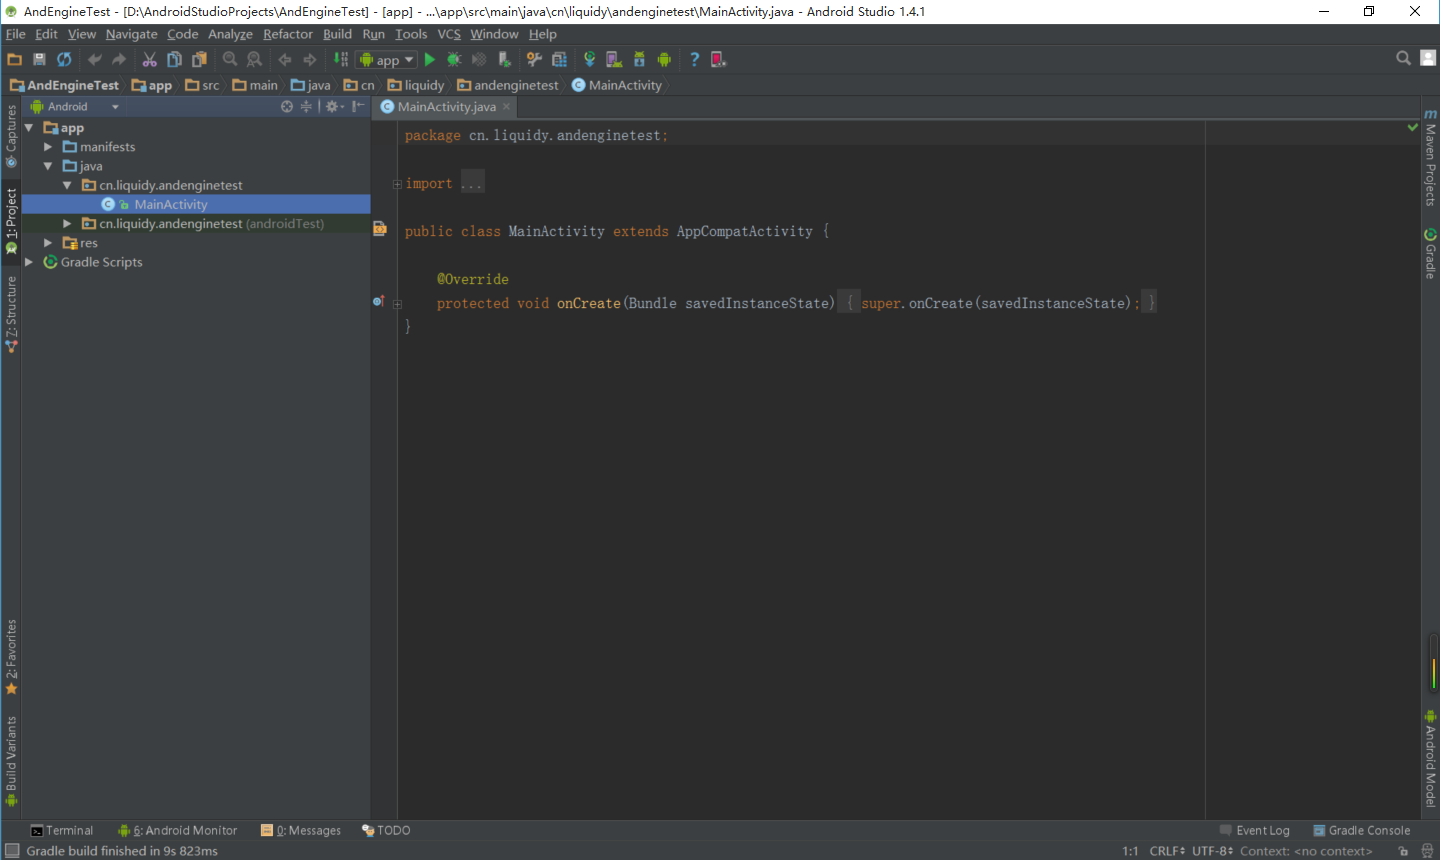Screen dimensions: 1440x860
Task: Toggle the Event Log window
Action: click(x=1255, y=830)
